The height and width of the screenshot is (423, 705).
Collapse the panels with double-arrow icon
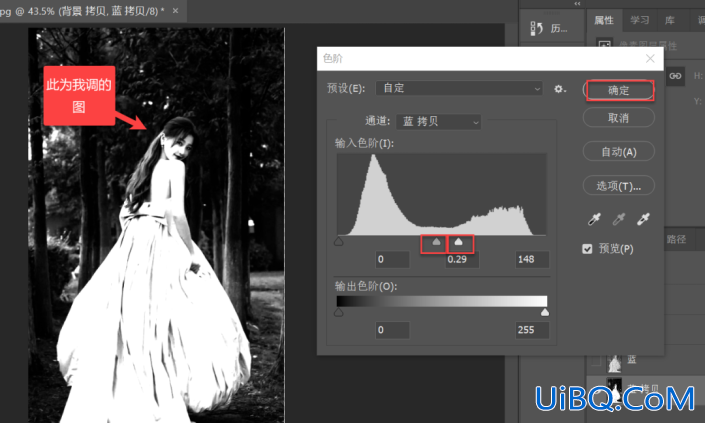coord(577,4)
